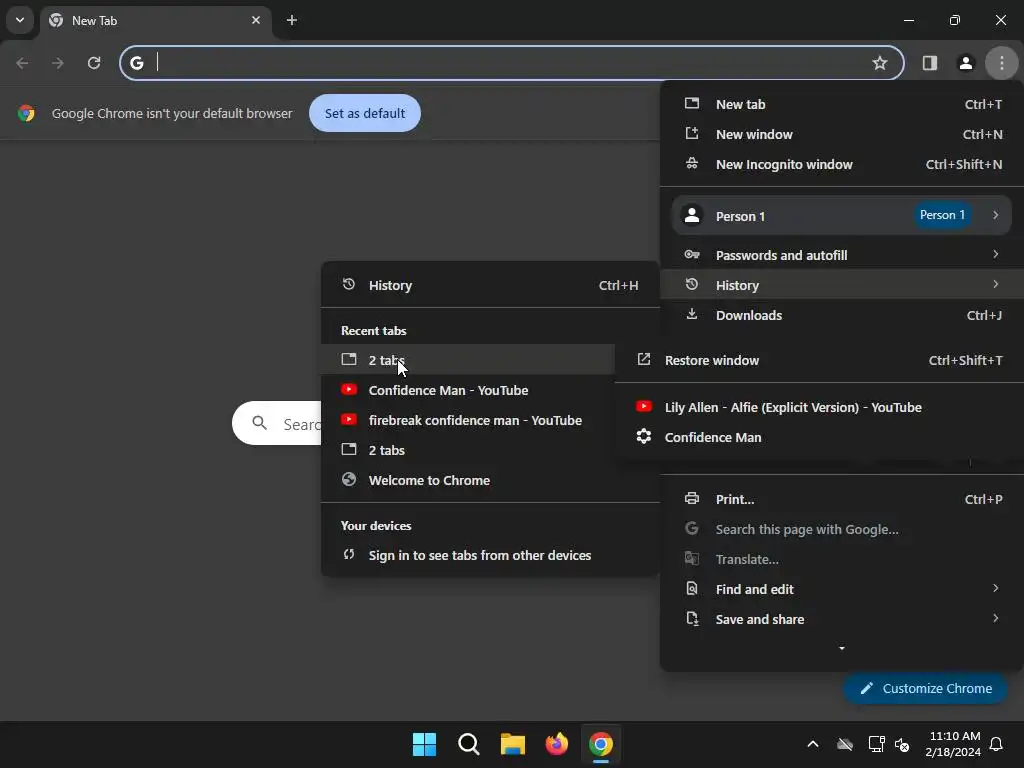Open the Confidence Man settings-icon entry
The width and height of the screenshot is (1024, 768).
pos(820,438)
